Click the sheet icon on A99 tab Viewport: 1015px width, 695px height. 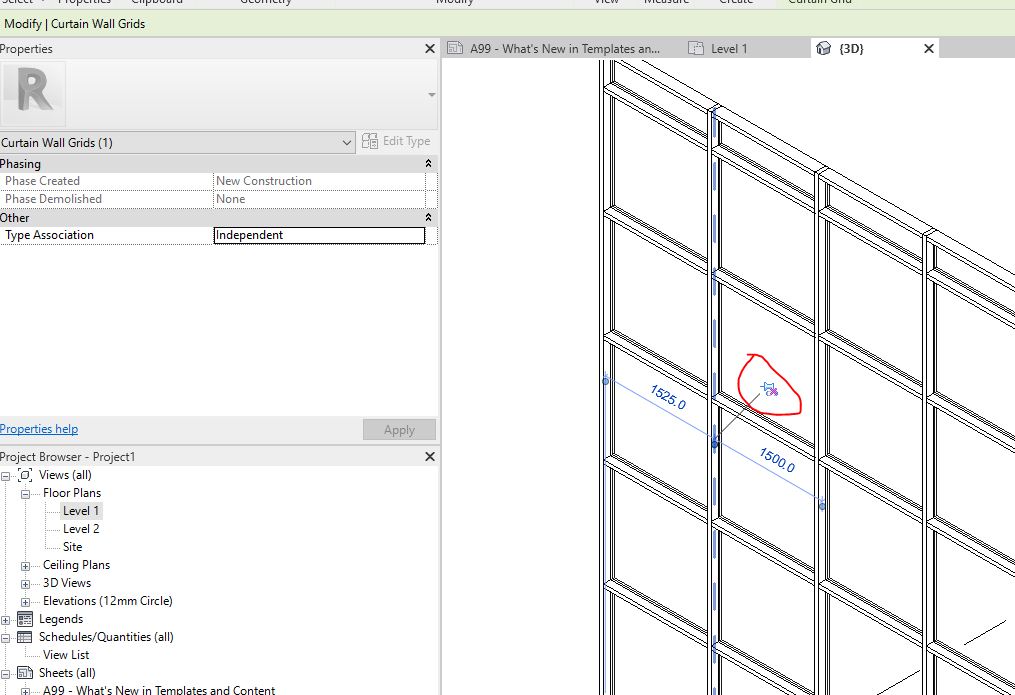click(x=455, y=48)
